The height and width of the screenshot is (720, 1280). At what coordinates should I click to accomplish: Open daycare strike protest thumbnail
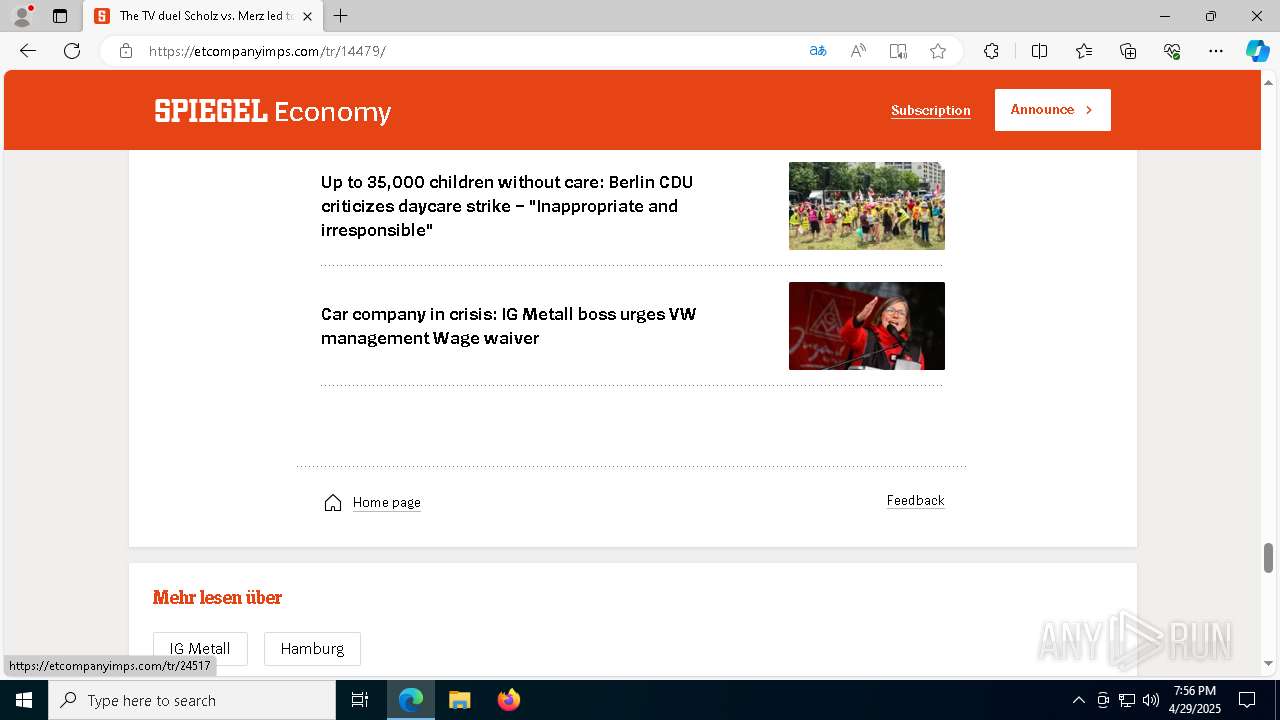[867, 206]
